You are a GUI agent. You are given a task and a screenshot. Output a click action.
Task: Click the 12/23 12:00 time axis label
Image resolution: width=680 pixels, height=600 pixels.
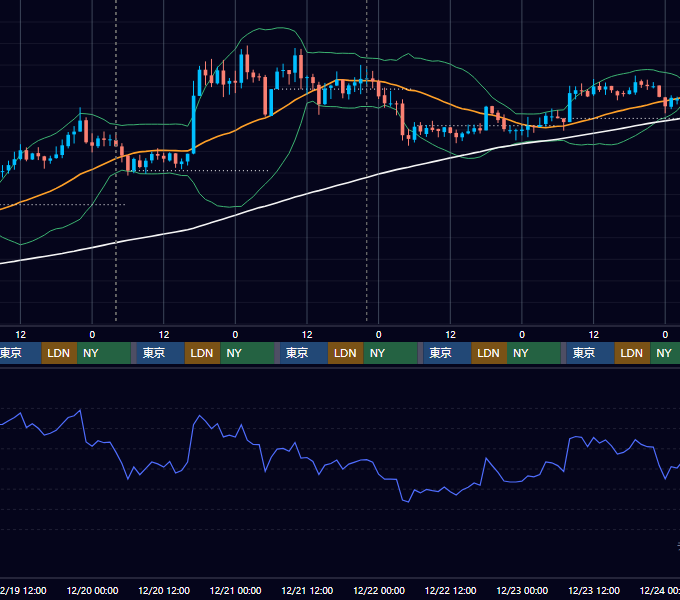(594, 590)
